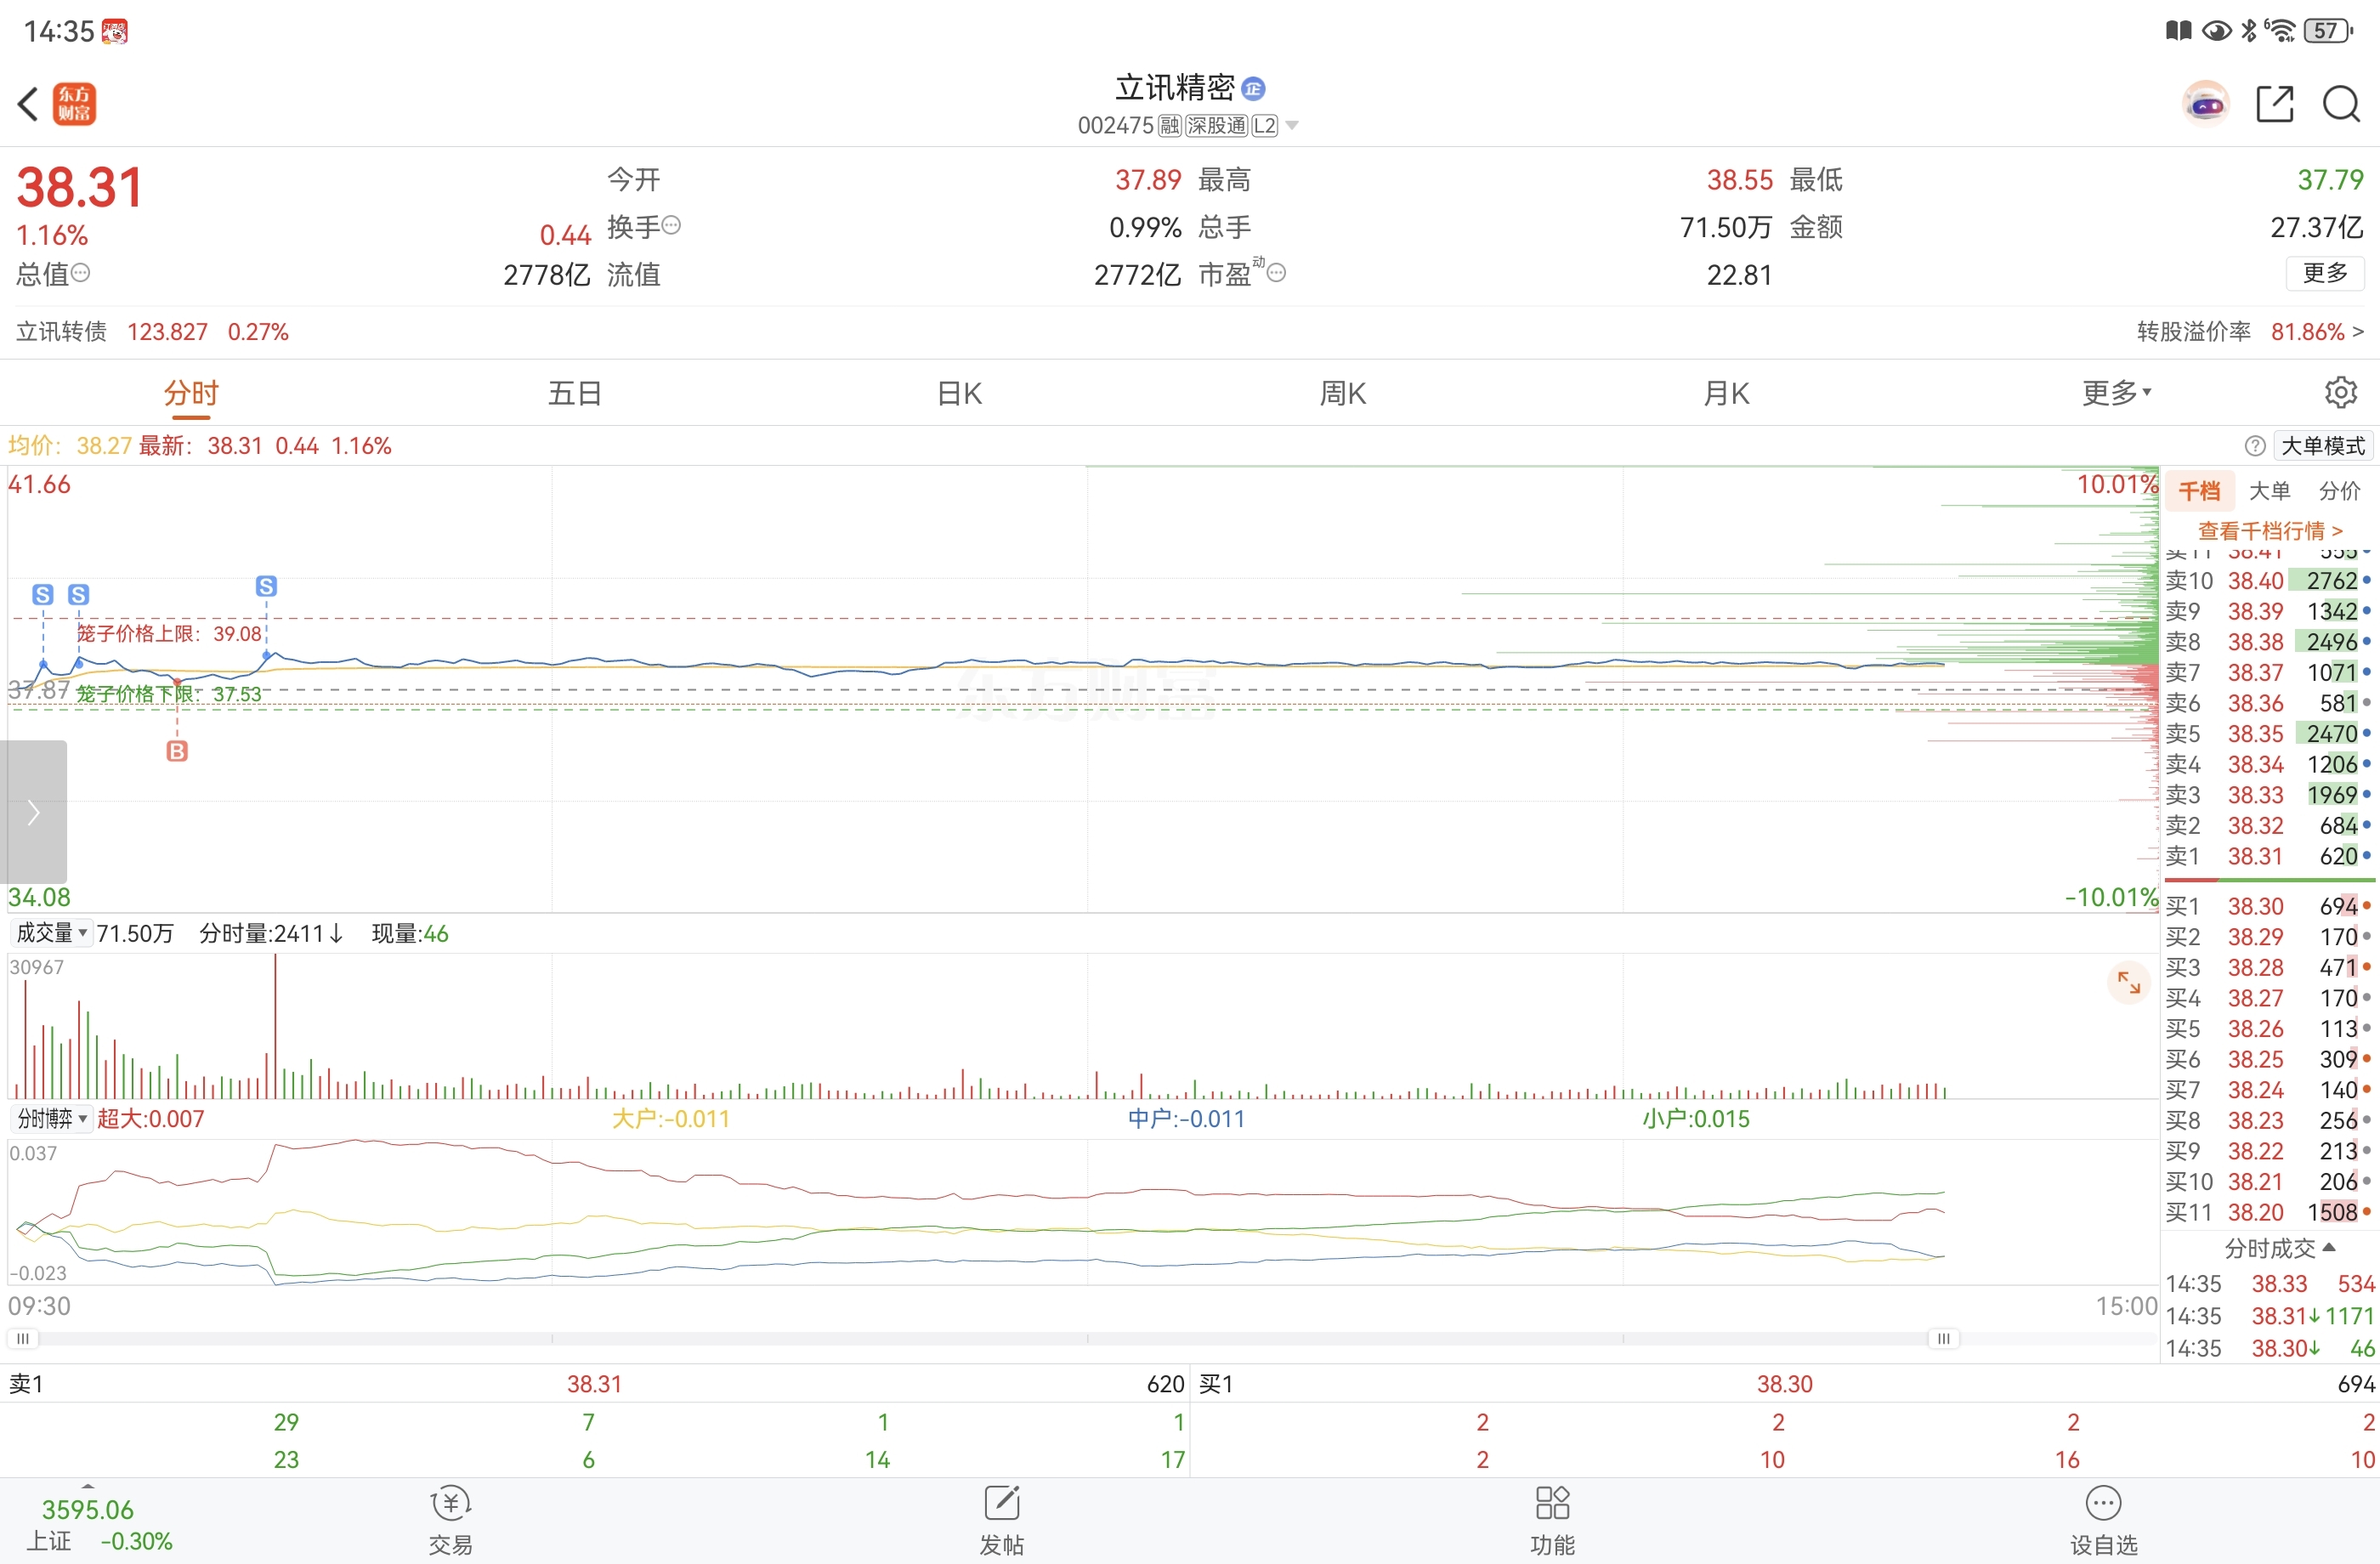
Task: Tap the help question mark near 大单模式
Action: (2255, 446)
